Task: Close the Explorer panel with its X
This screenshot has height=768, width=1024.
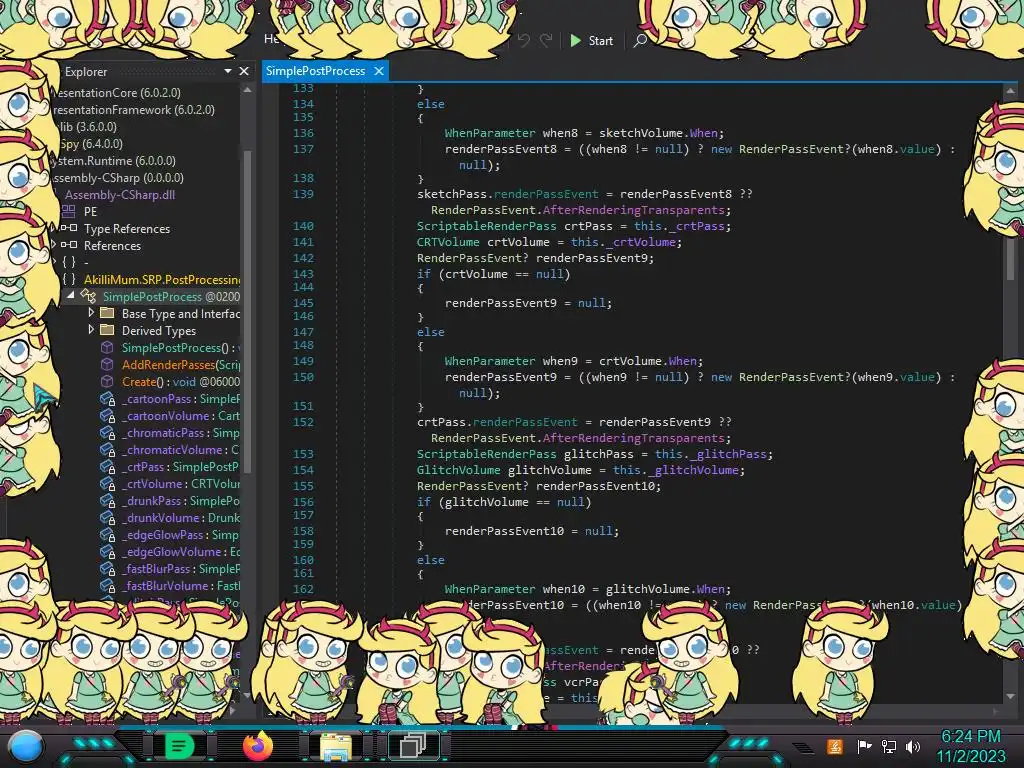Action: [x=244, y=71]
